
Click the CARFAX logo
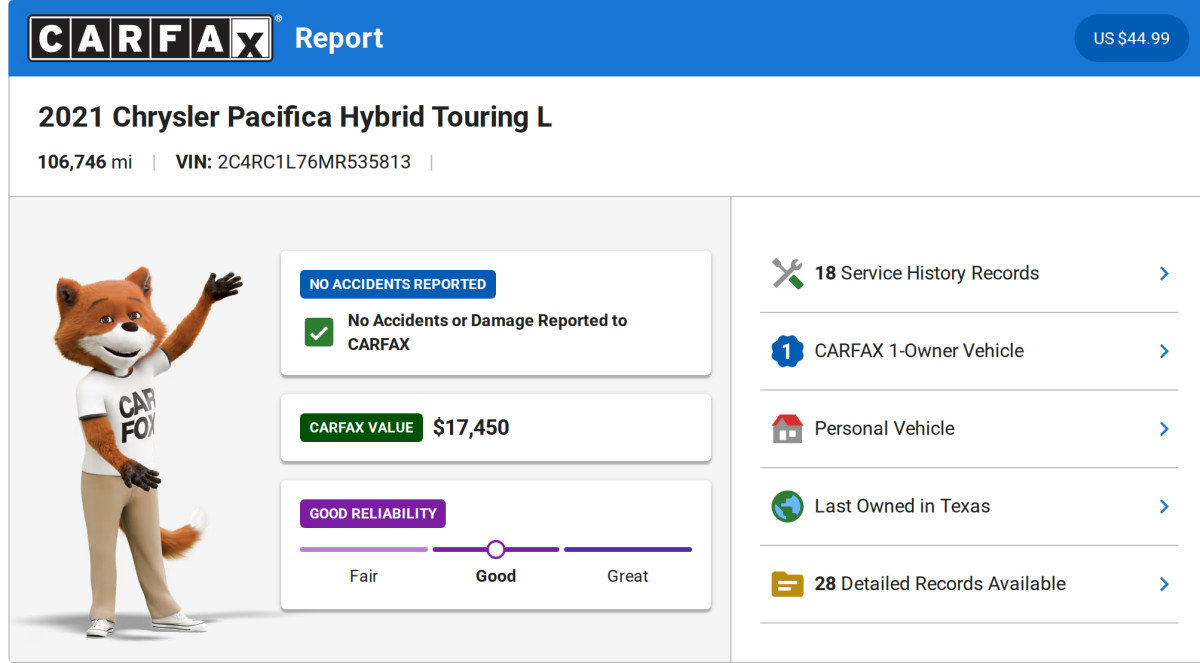[150, 38]
